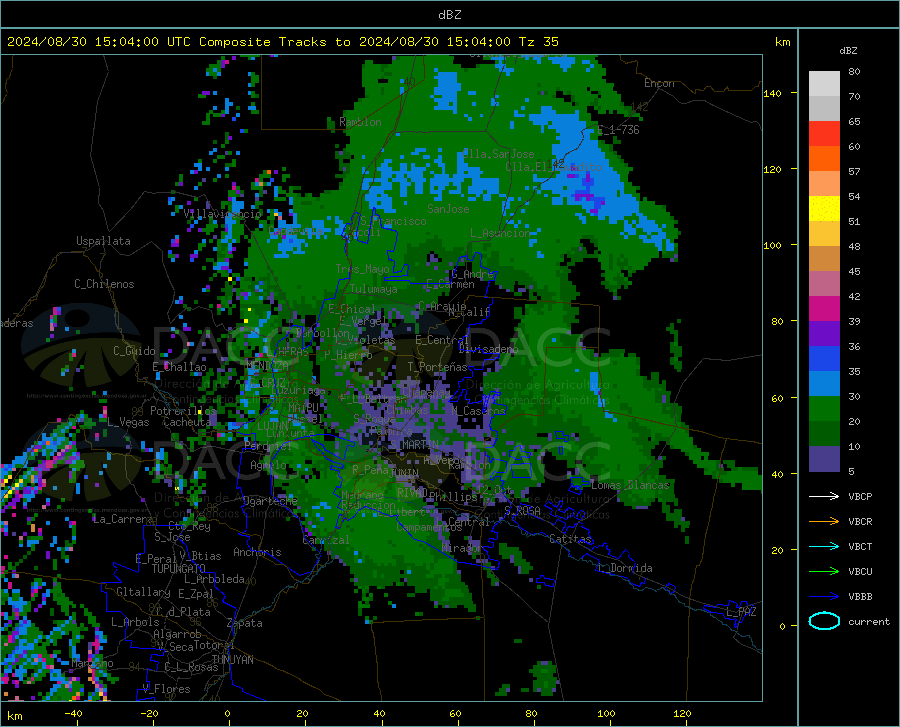Click the L_Asuncion map label

coord(500,233)
